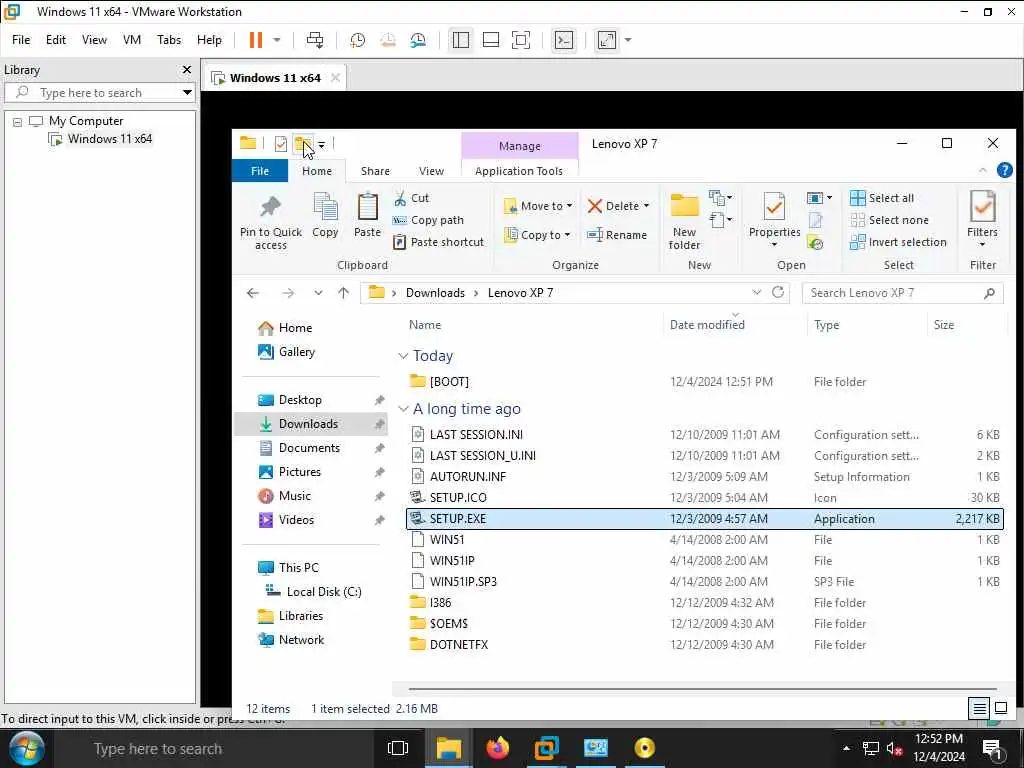Click the Send Ctrl+Alt+Del icon in the VMware toolbar

(x=315, y=40)
